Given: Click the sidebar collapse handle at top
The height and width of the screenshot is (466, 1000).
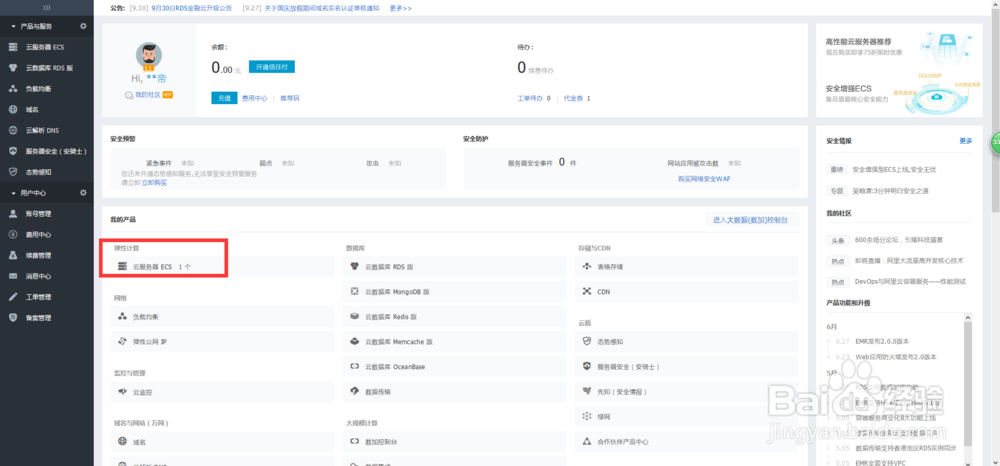Looking at the screenshot, I should click(x=47, y=8).
